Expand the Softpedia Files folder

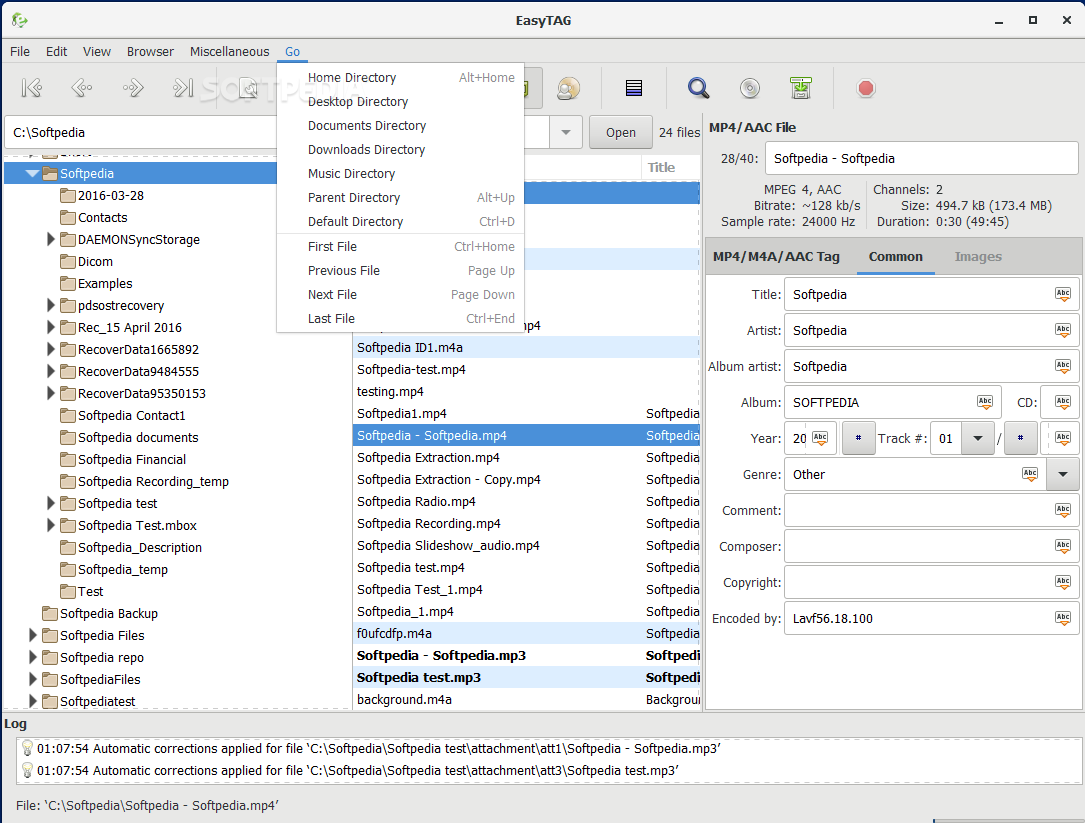33,635
